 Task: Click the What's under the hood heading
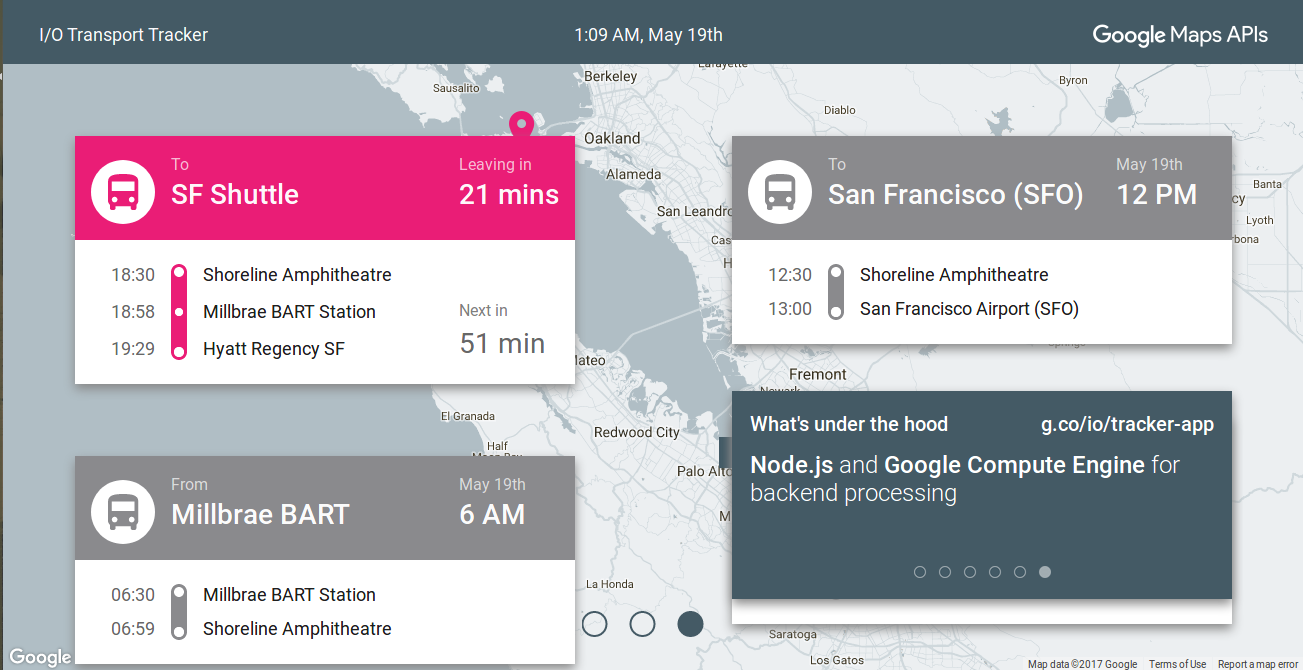coord(849,424)
